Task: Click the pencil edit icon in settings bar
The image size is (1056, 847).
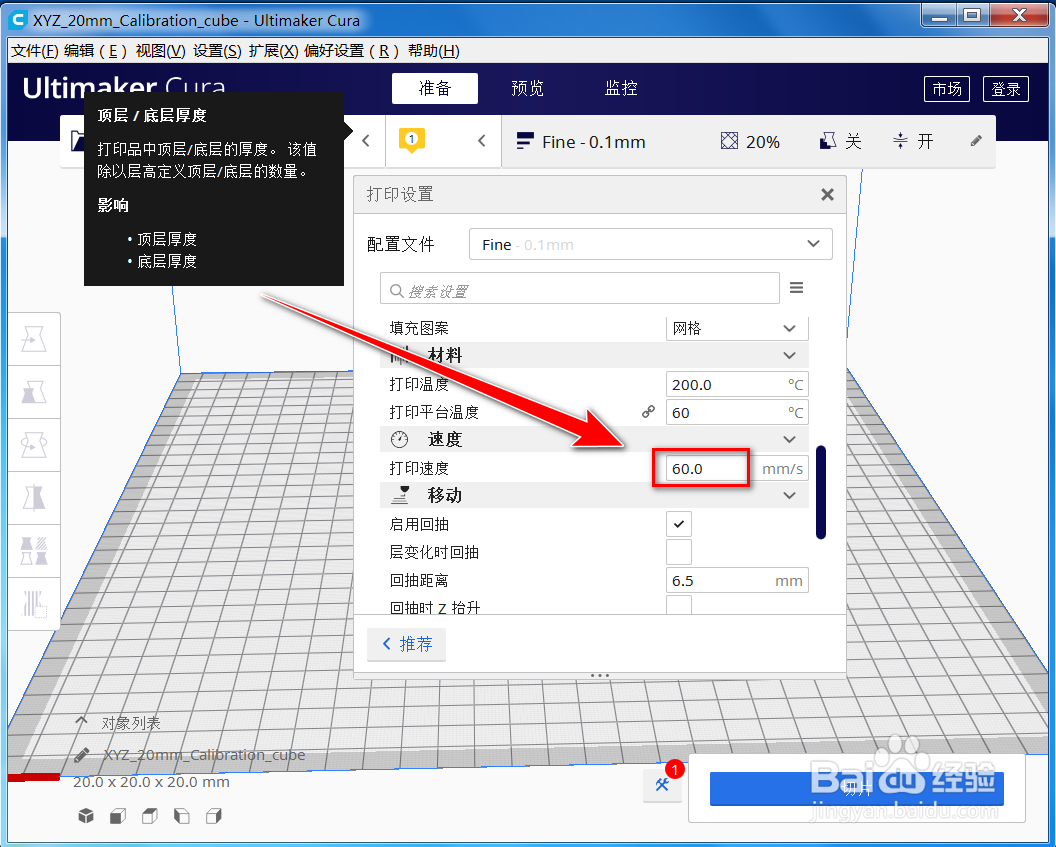Action: coord(976,141)
